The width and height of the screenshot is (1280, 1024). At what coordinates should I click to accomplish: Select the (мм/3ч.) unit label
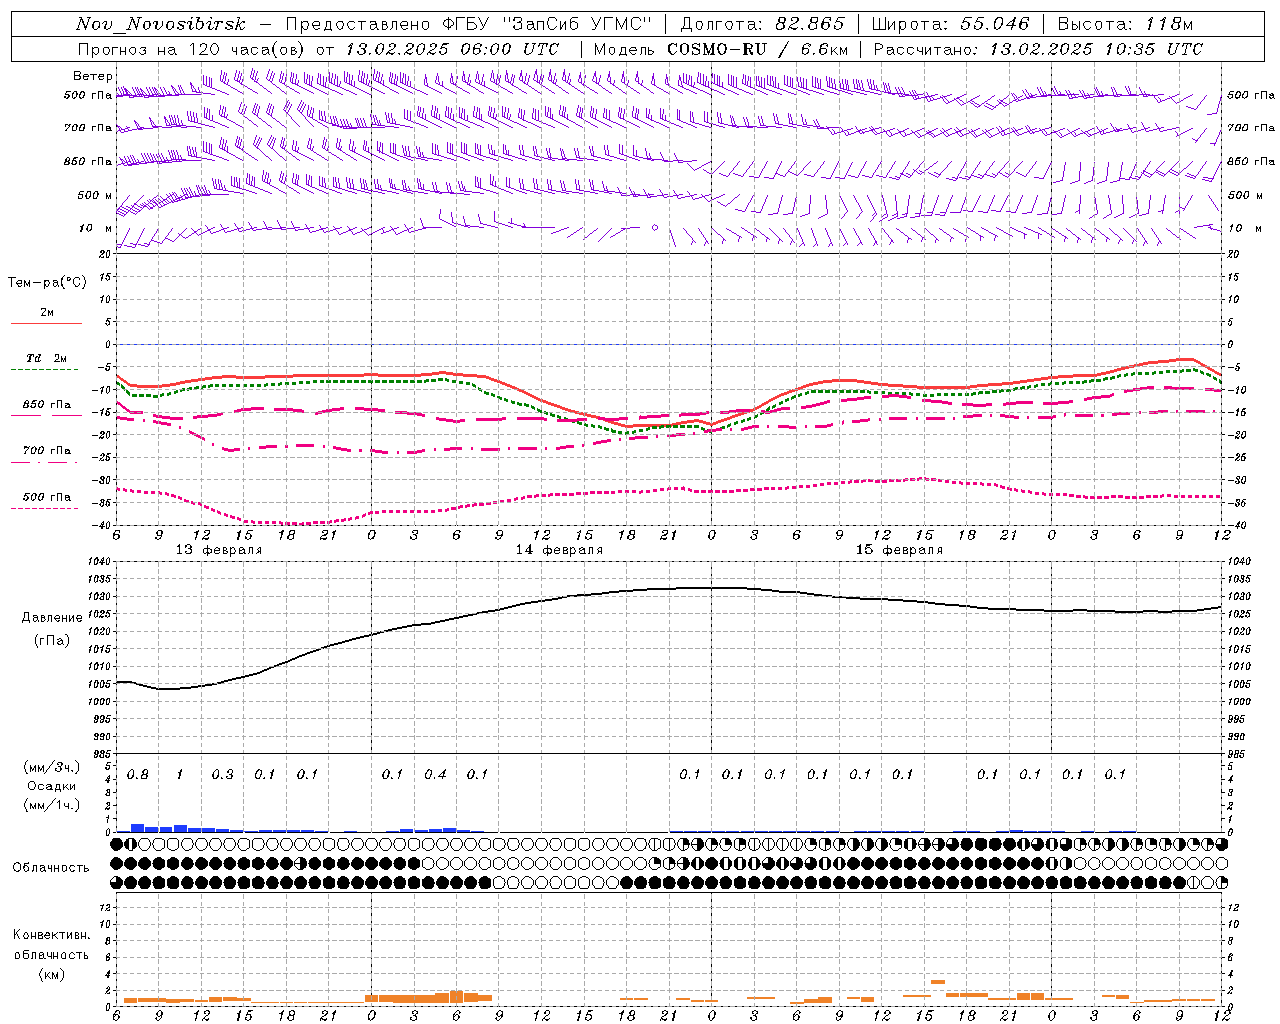[x=52, y=767]
